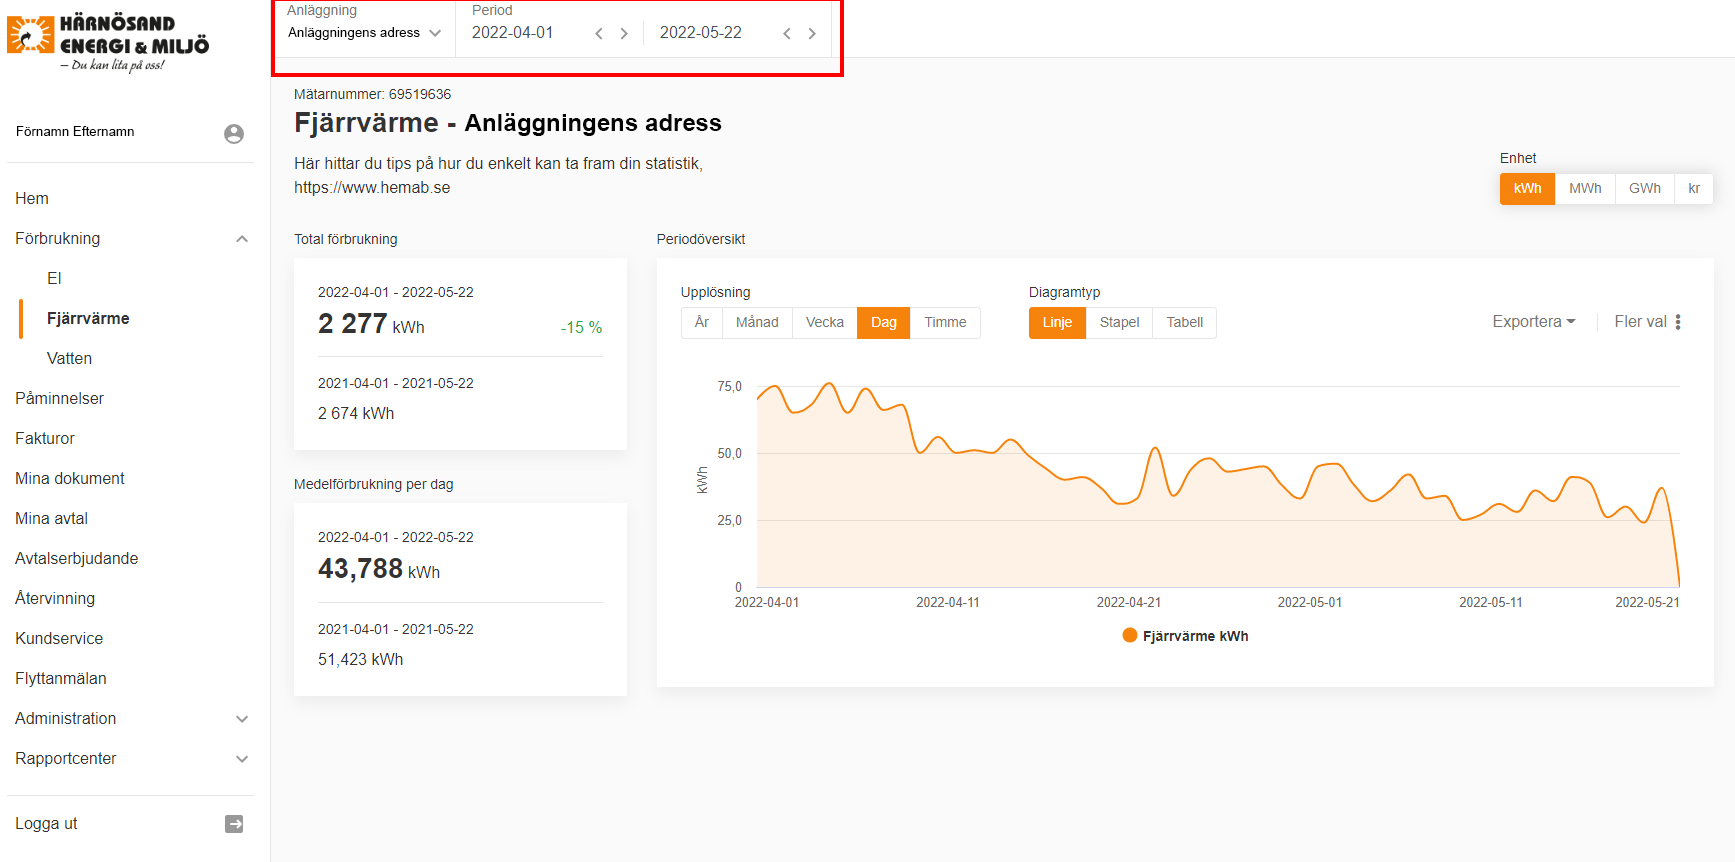Step start date forward with right arrow

point(624,34)
